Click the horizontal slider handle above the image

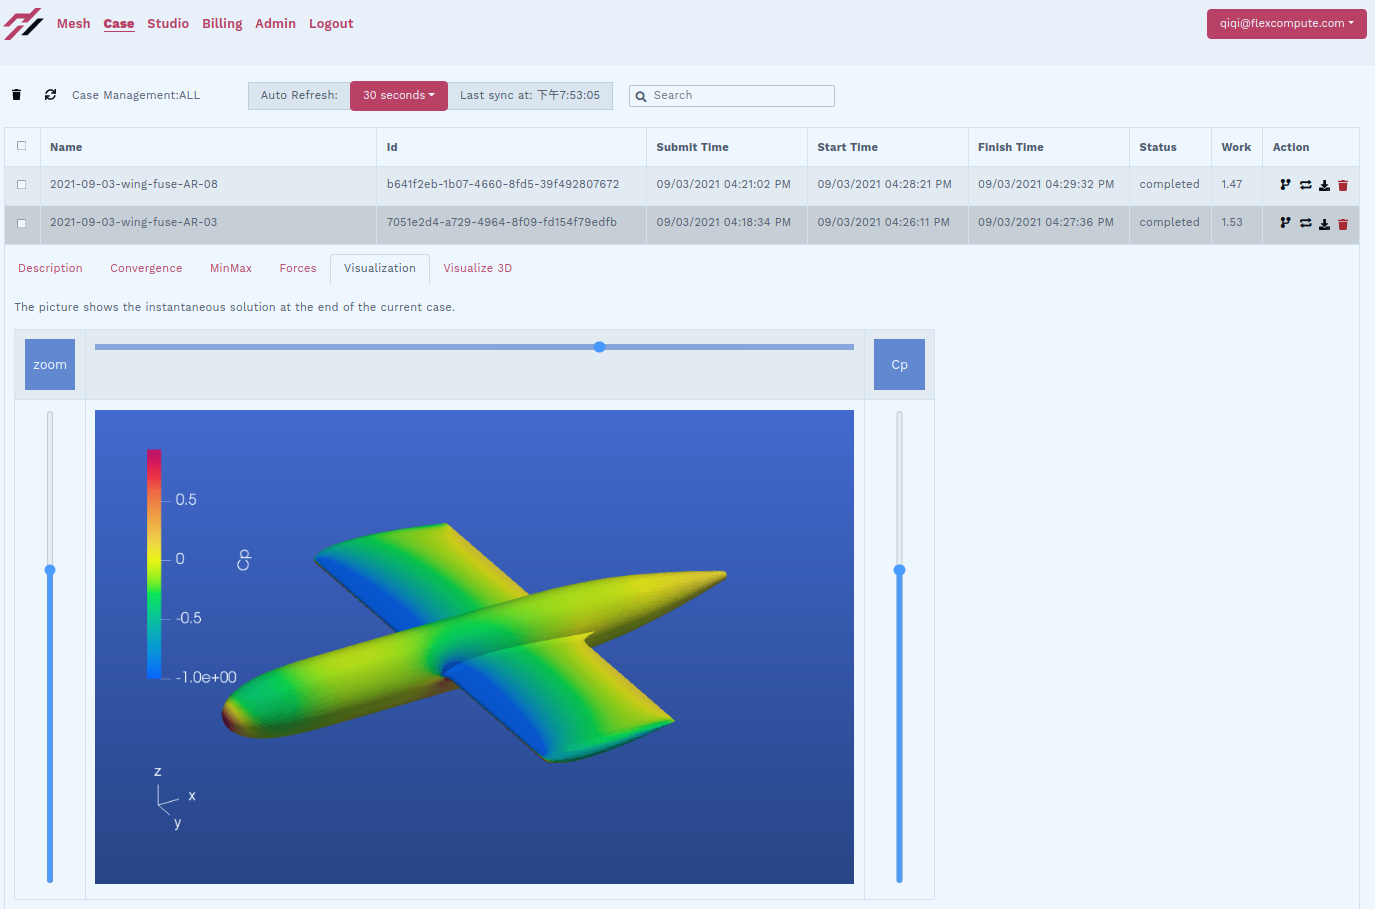599,347
